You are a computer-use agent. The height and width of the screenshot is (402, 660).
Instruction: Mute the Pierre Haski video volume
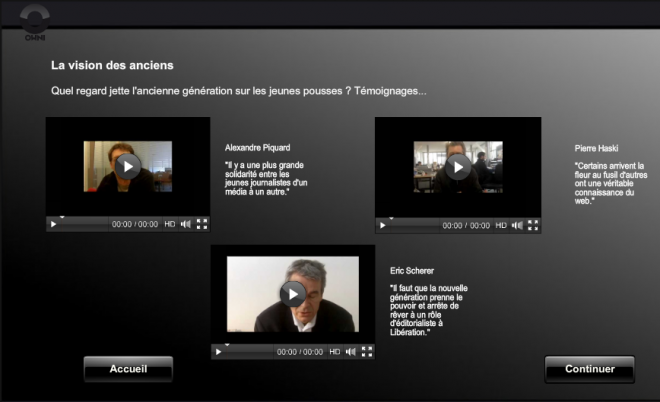pos(517,225)
